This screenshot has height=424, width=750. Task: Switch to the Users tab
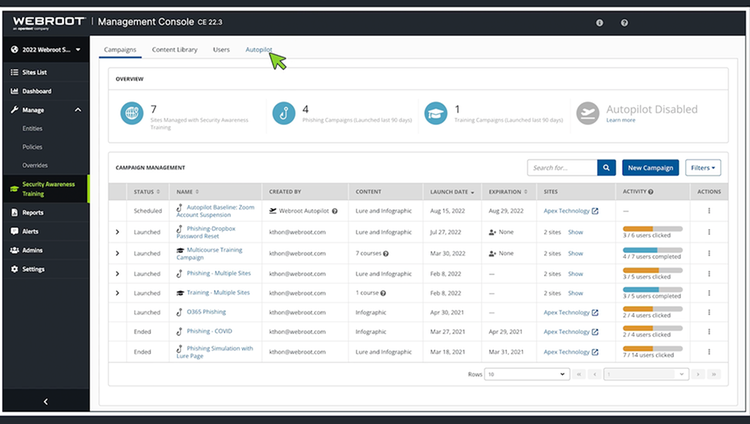221,49
